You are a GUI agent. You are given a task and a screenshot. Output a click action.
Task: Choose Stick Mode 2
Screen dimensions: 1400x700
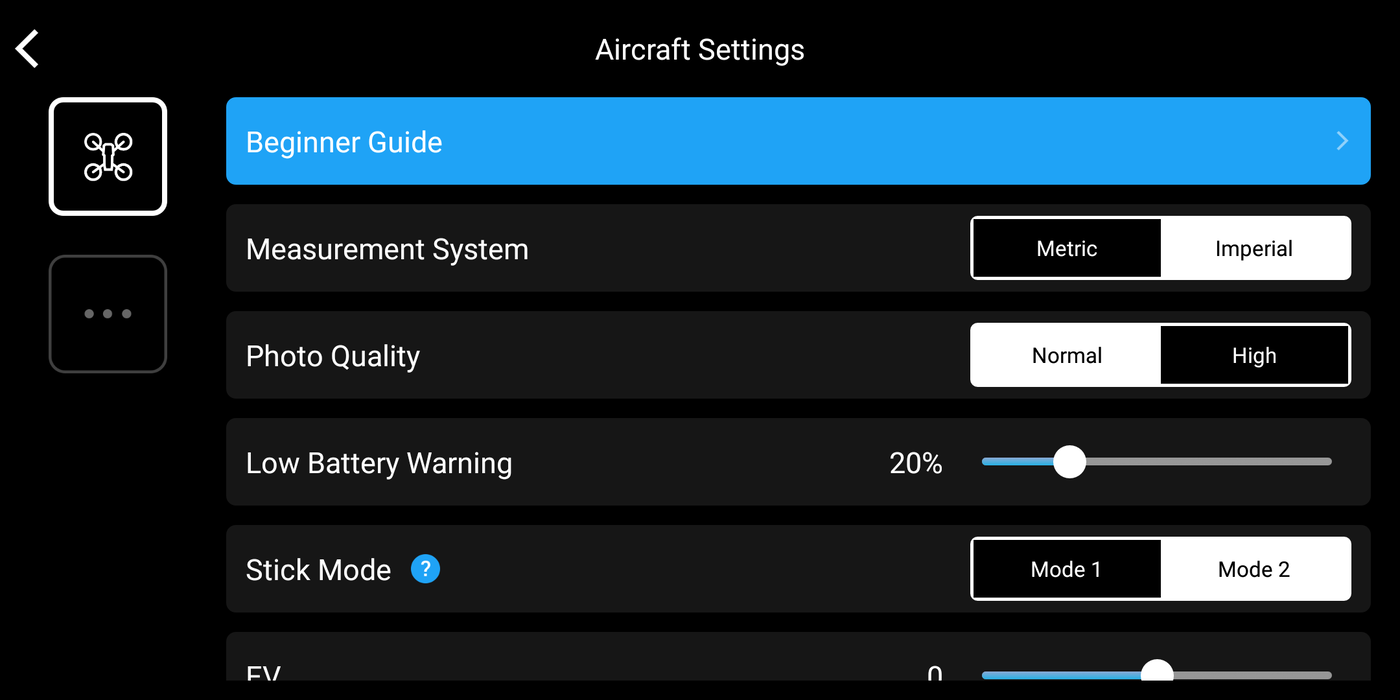pyautogui.click(x=1254, y=570)
